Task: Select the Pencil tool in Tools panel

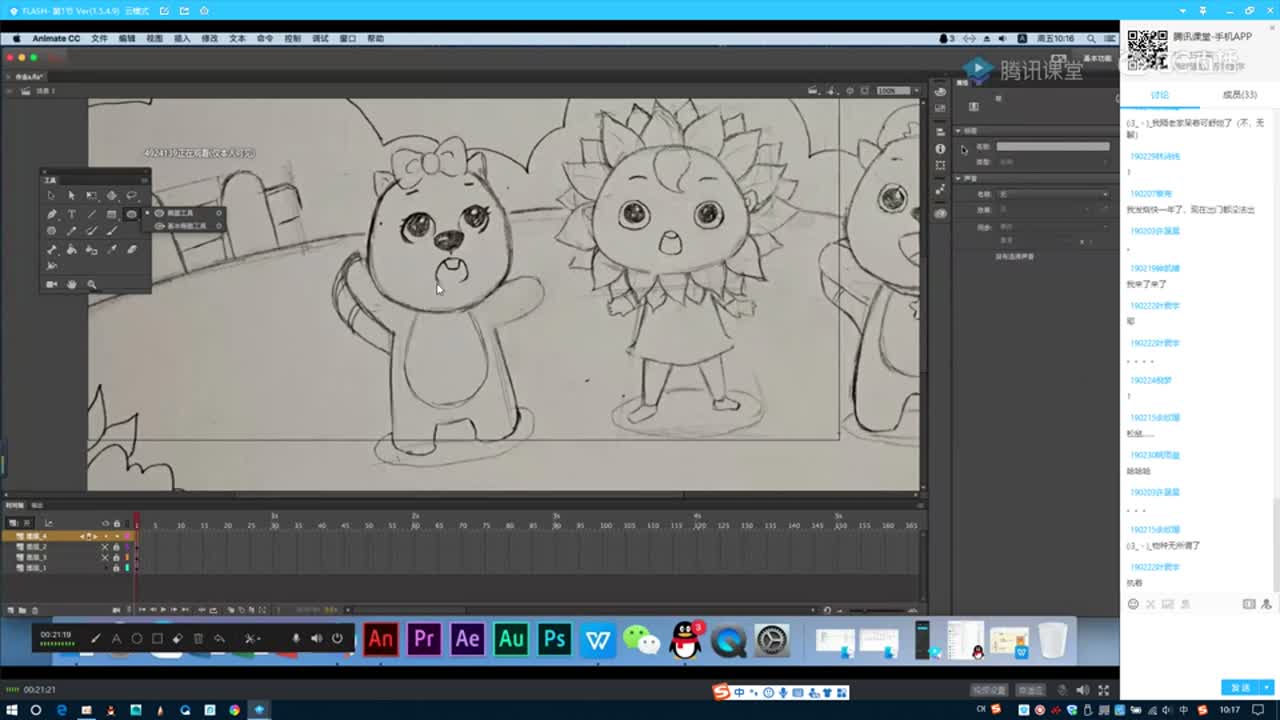Action: click(72, 231)
